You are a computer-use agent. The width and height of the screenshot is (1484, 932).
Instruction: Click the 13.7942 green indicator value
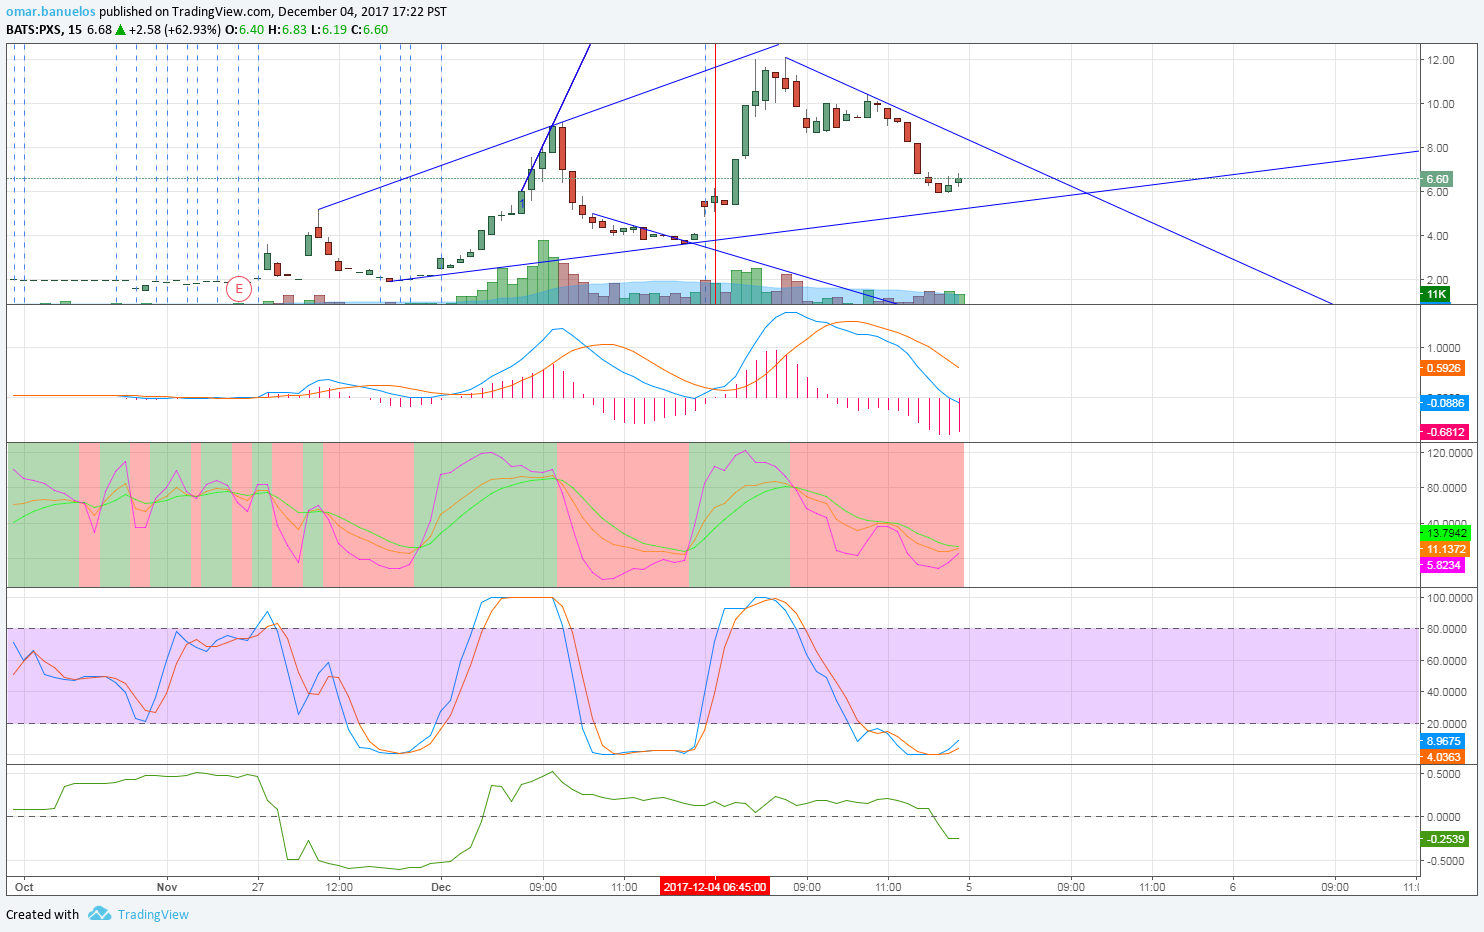pos(1445,533)
